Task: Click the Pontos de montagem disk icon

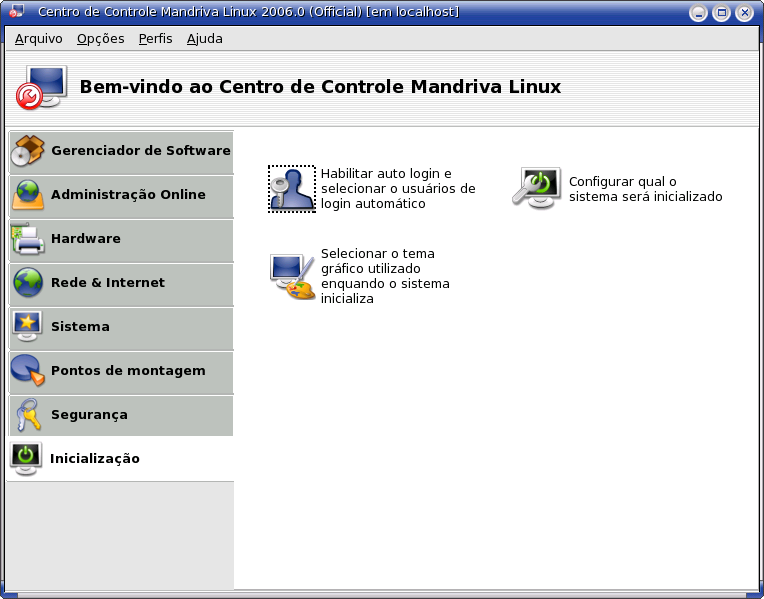Action: [x=28, y=370]
